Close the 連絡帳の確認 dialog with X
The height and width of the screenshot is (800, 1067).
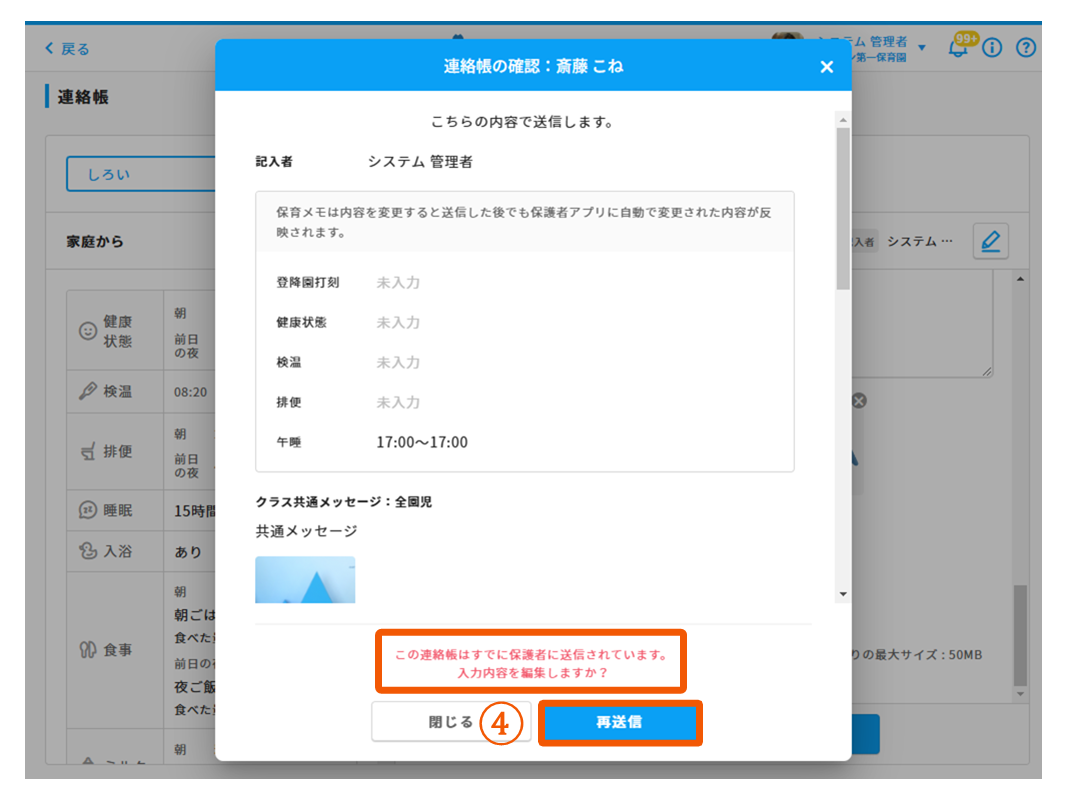pyautogui.click(x=826, y=67)
